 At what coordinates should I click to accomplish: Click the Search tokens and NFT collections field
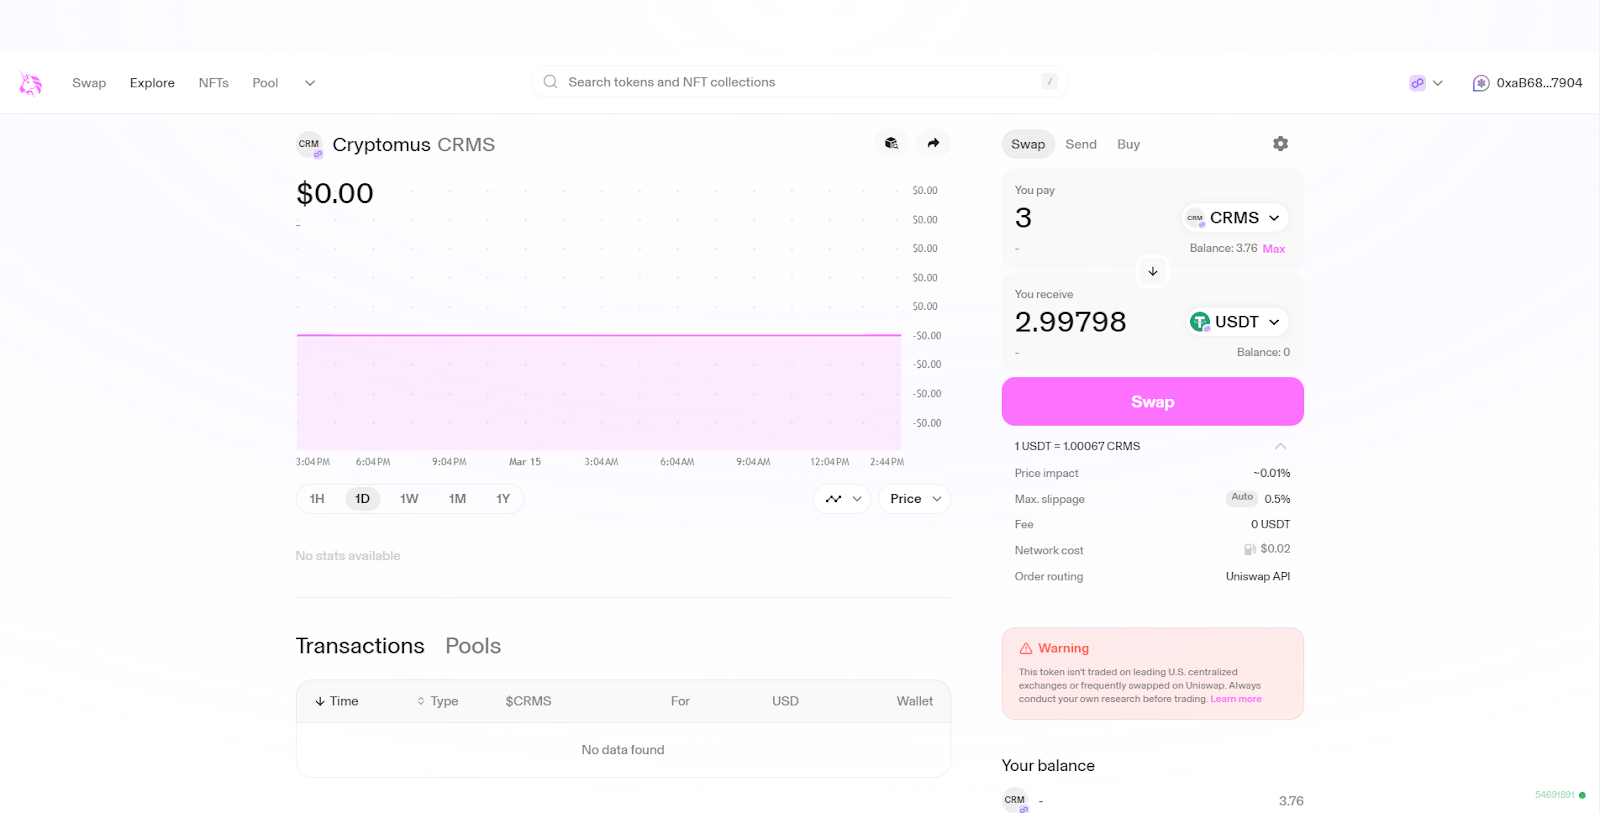[x=800, y=82]
